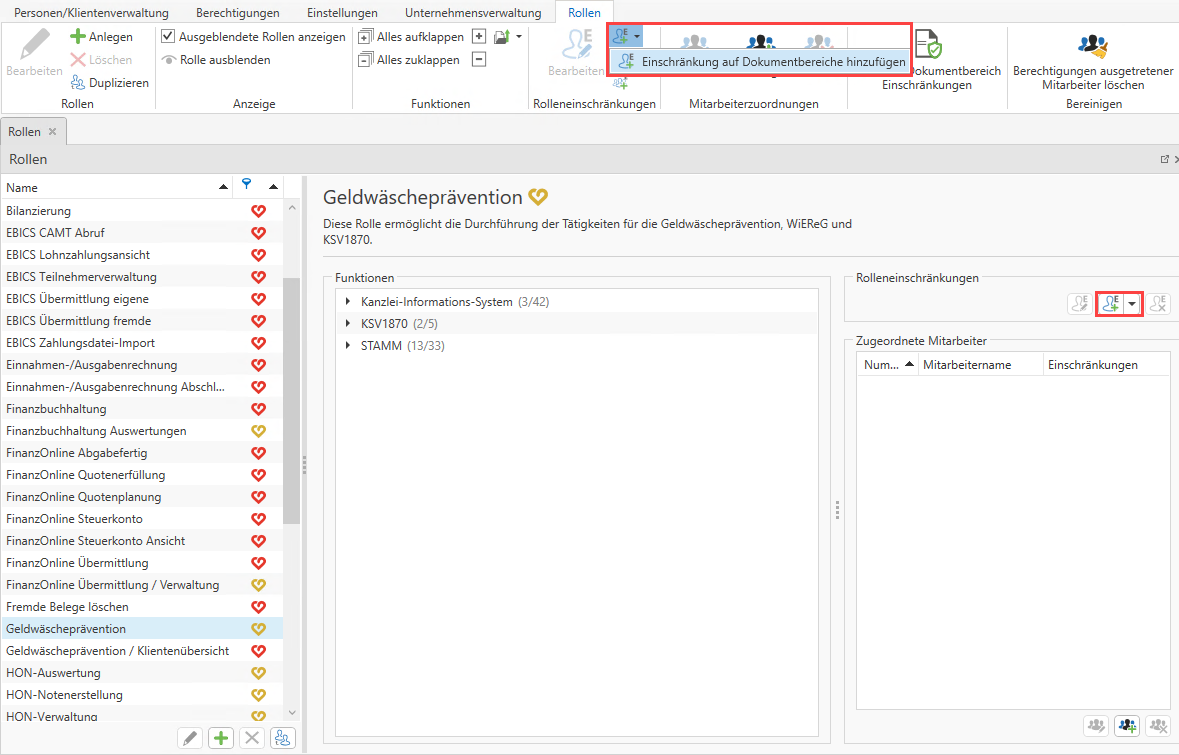Click duplicate role button below role list
The width and height of the screenshot is (1179, 755).
[x=284, y=738]
